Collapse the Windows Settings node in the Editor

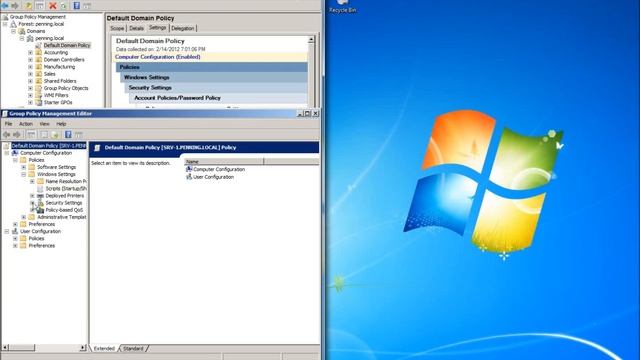(x=24, y=174)
